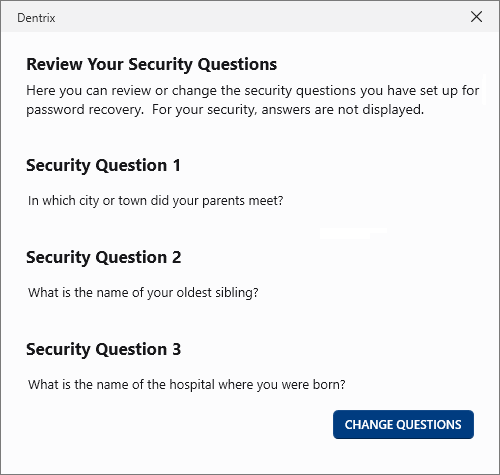Click the Security Question 1 heading
The width and height of the screenshot is (500, 475).
tap(103, 166)
